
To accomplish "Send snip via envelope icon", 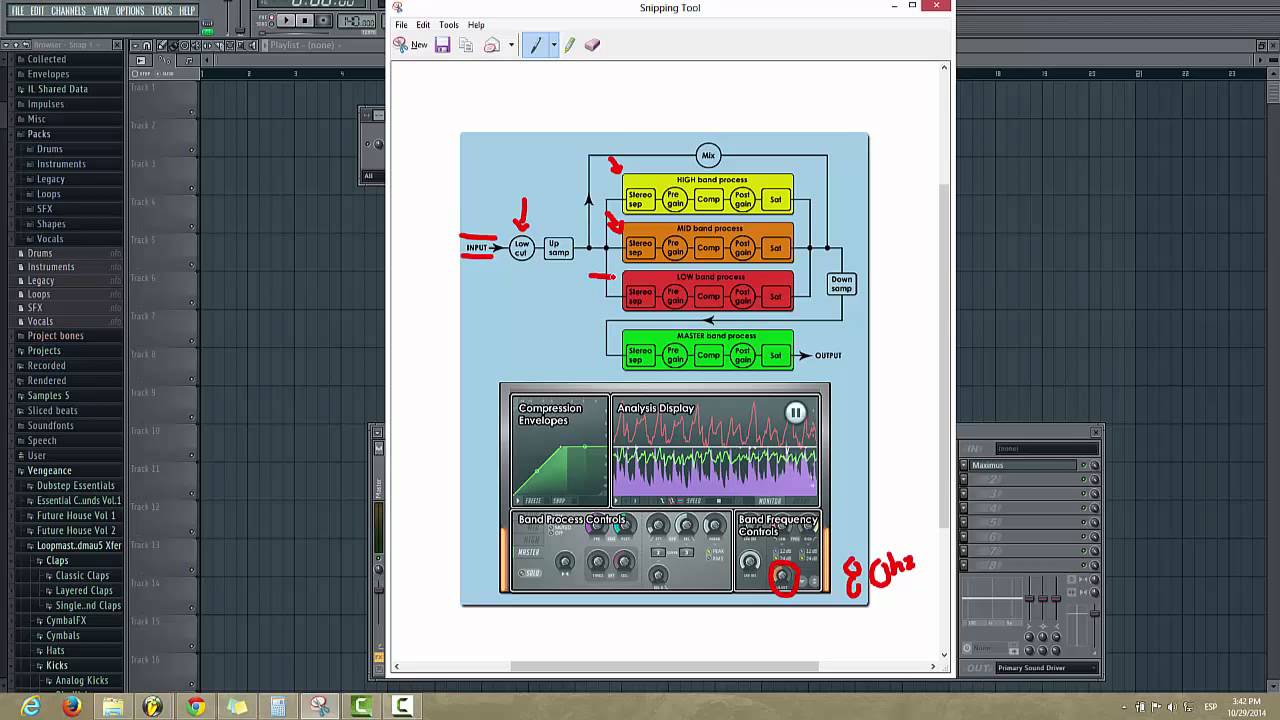I will click(x=492, y=45).
